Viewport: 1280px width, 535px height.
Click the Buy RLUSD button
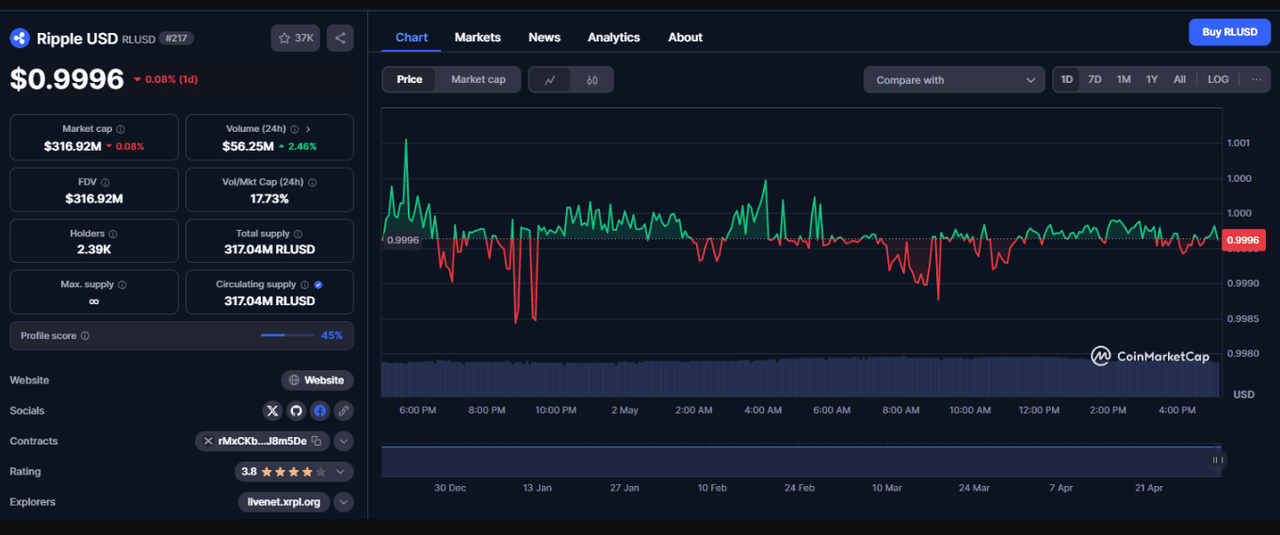(1229, 32)
